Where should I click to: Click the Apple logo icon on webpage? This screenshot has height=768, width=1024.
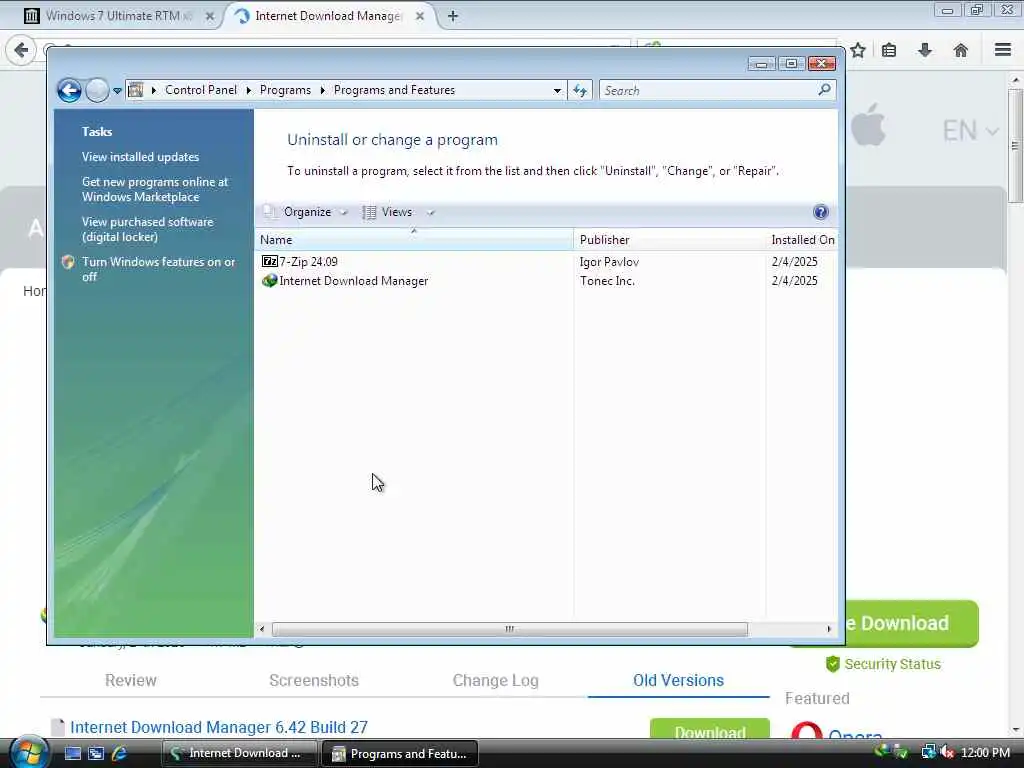(x=869, y=125)
